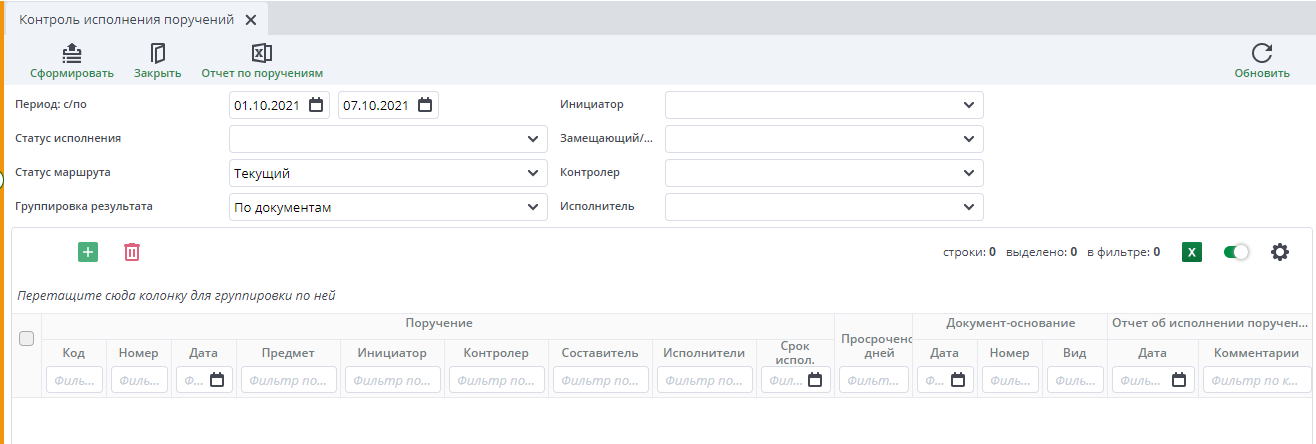Click the Закрыть door icon

tap(157, 53)
